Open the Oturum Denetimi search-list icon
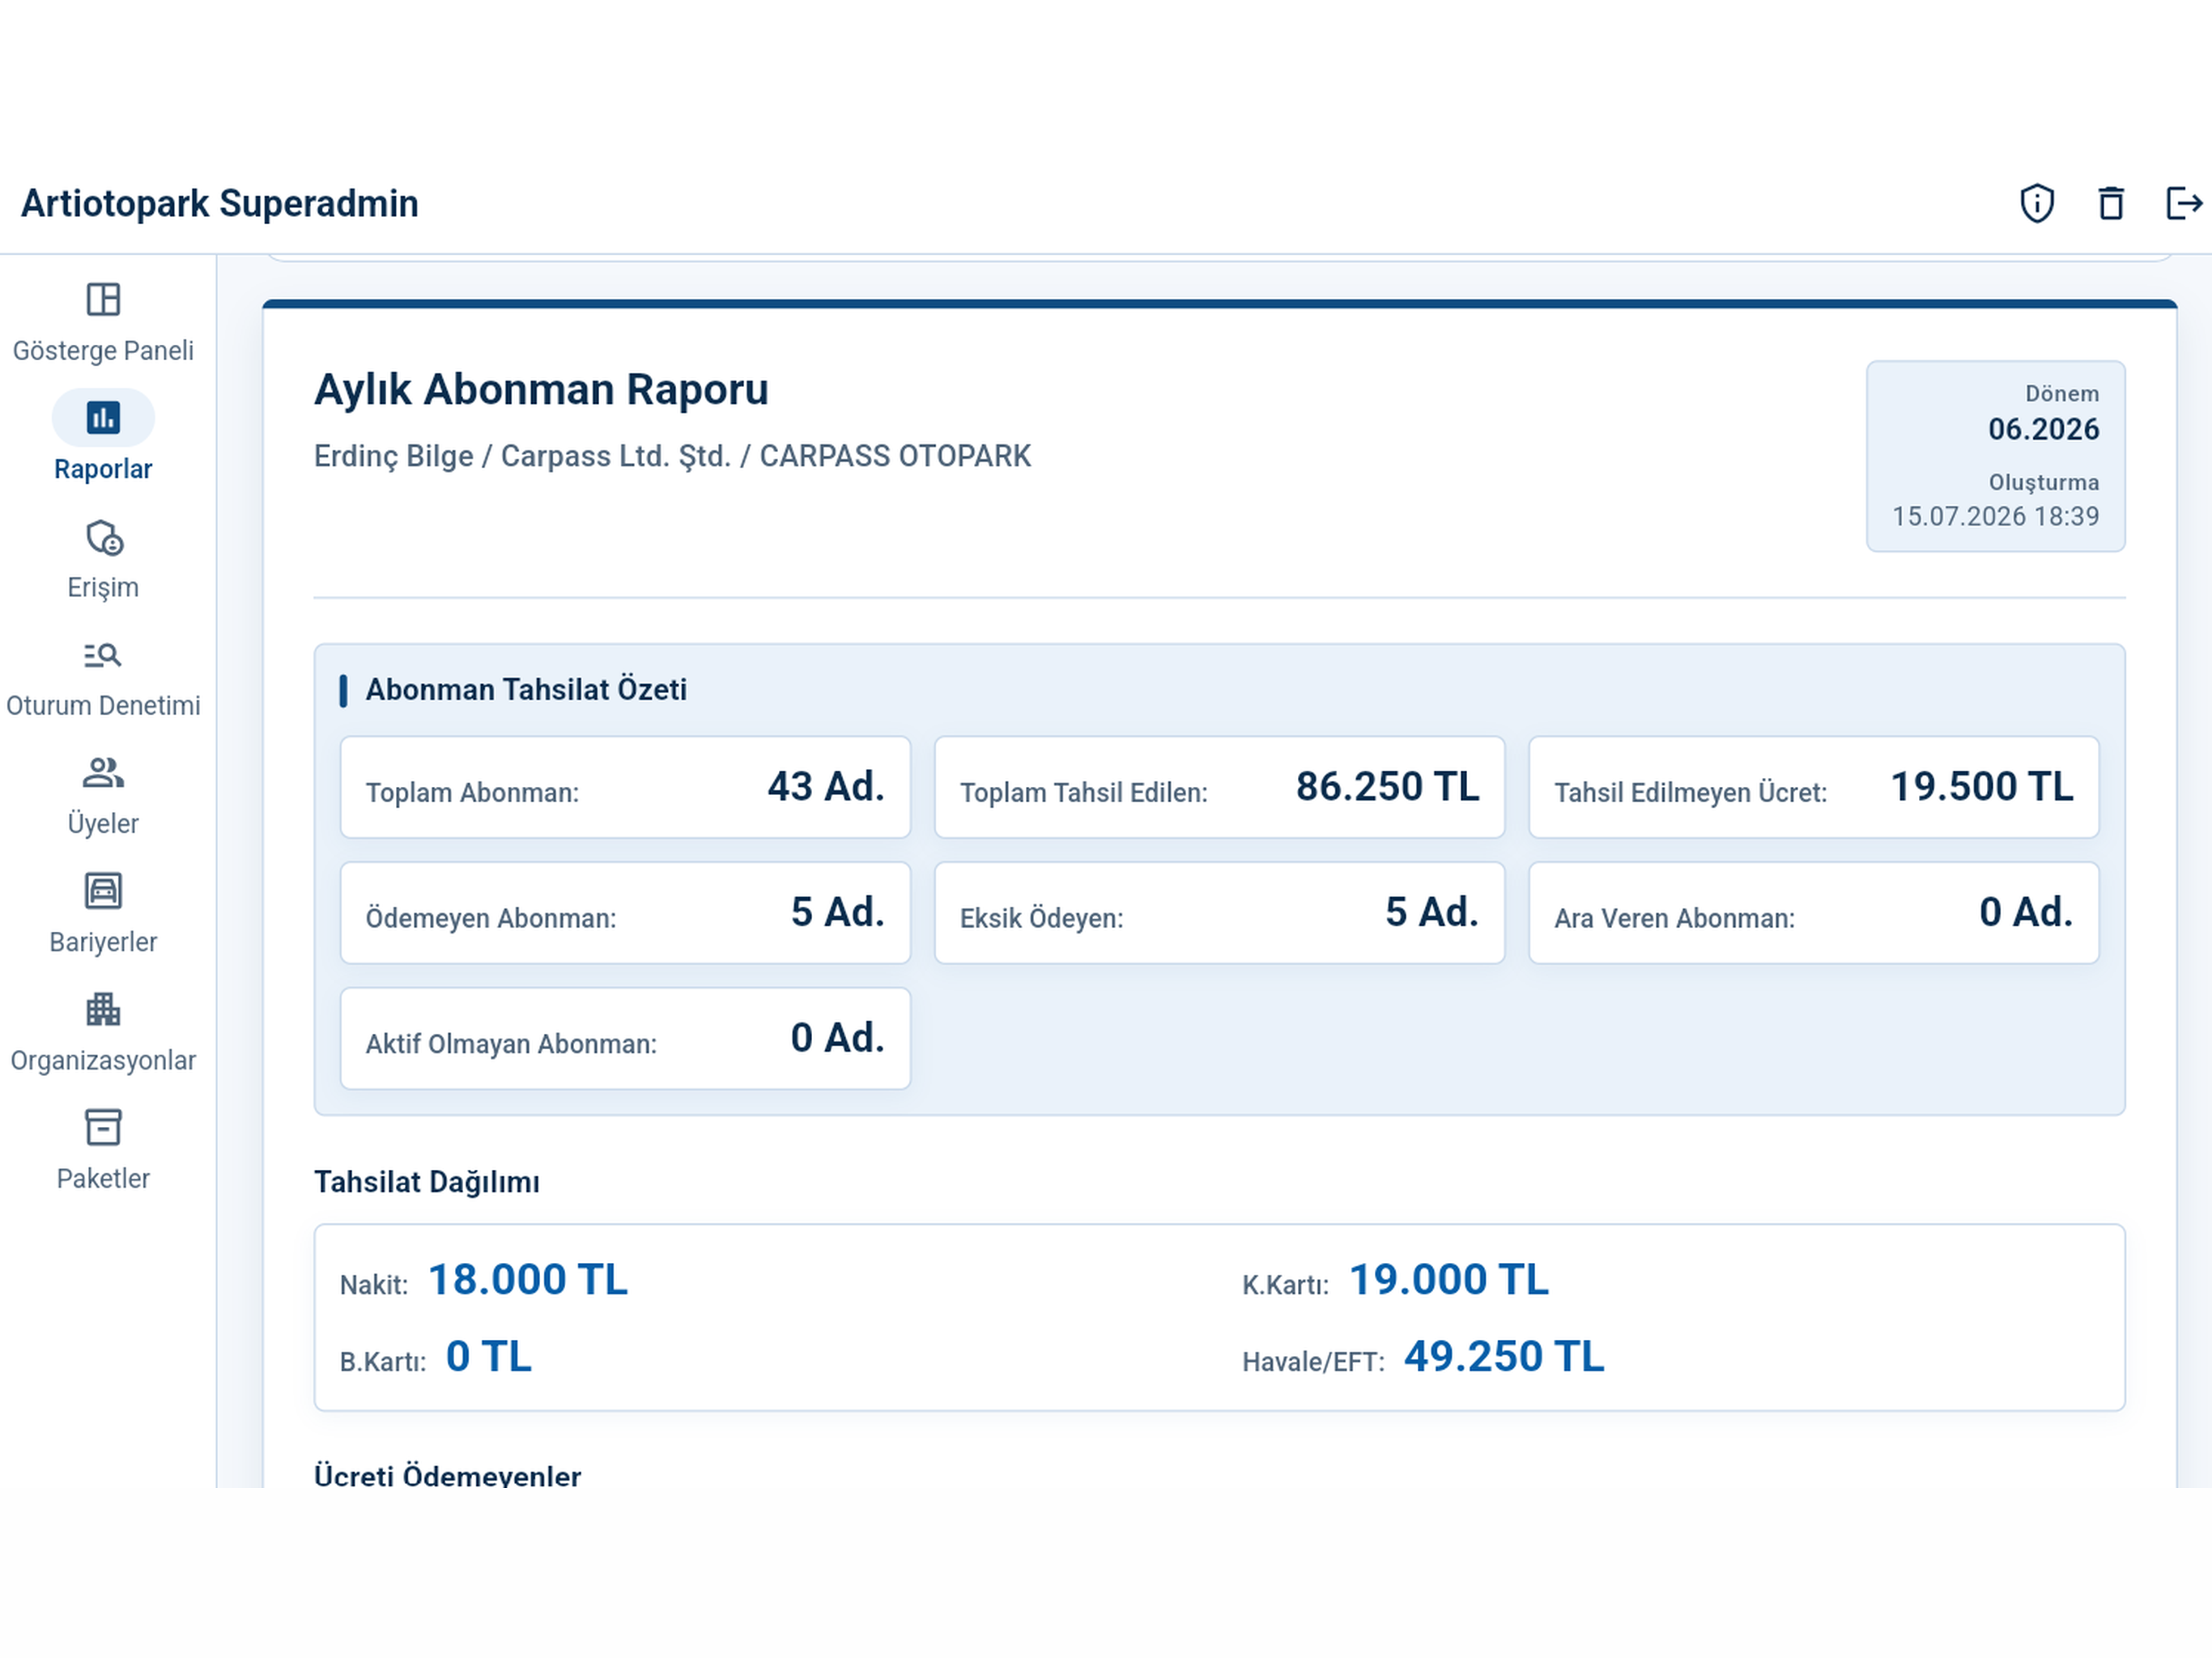This screenshot has width=2212, height=1658. 103,655
